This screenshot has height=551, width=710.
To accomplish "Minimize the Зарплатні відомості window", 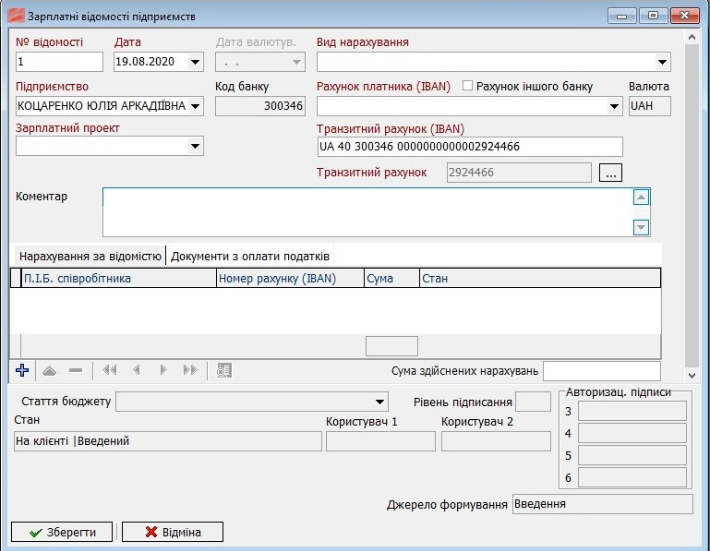I will (x=622, y=16).
